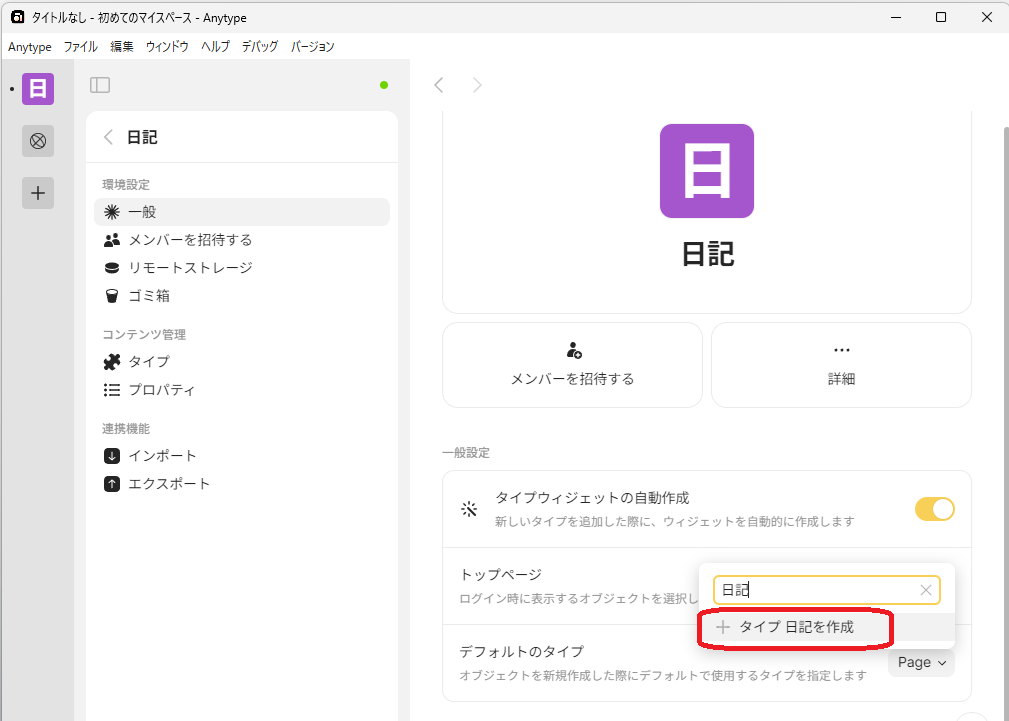Open the ウィンドウ menu
1009x721 pixels.
tap(167, 46)
